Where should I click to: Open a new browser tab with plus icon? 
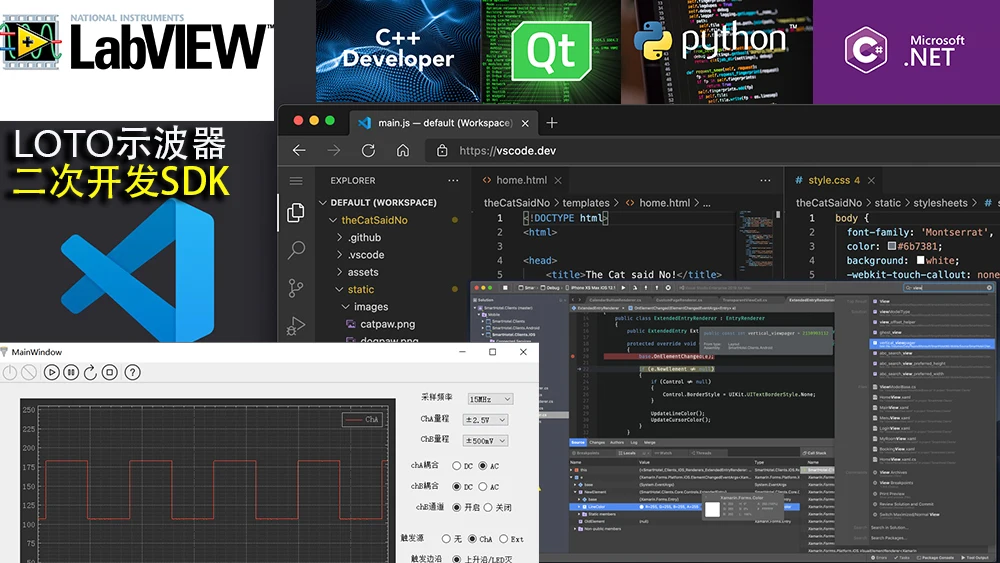(552, 122)
